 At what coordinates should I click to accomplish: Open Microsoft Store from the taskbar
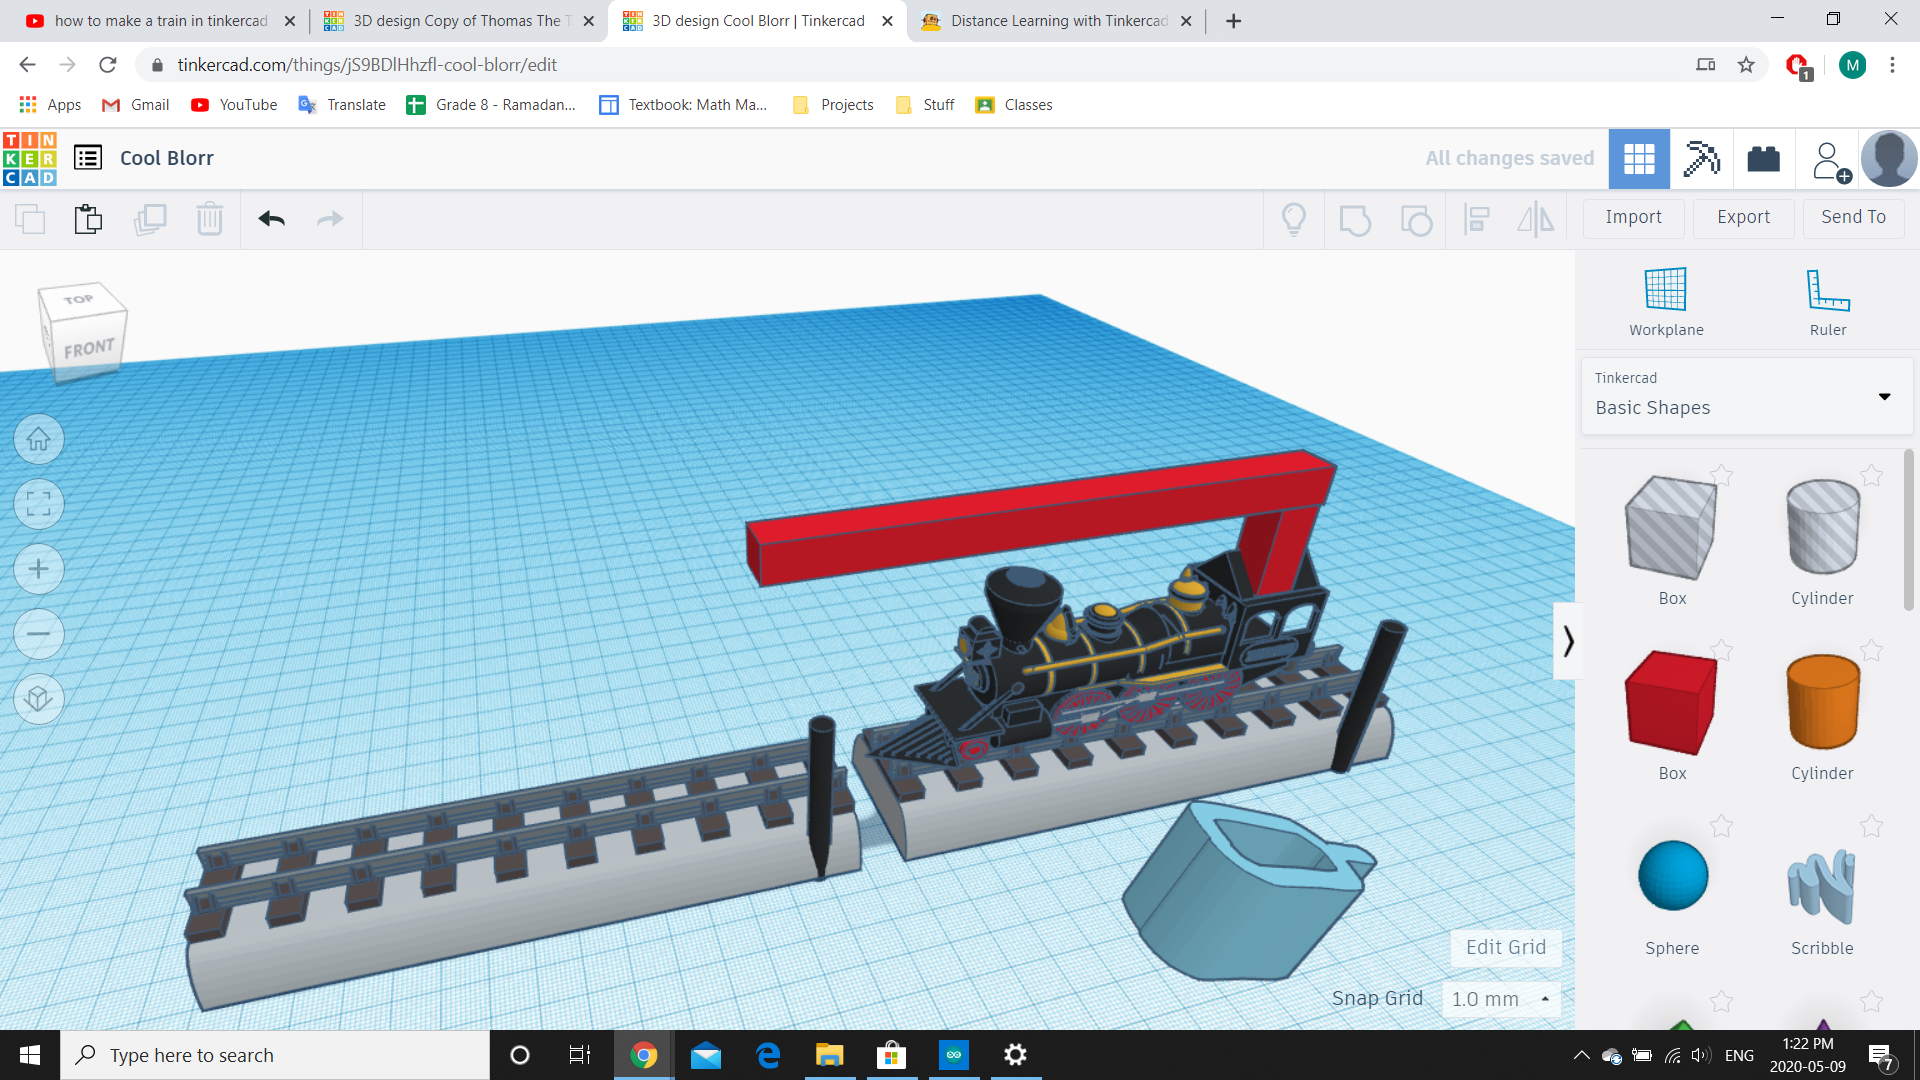point(890,1055)
